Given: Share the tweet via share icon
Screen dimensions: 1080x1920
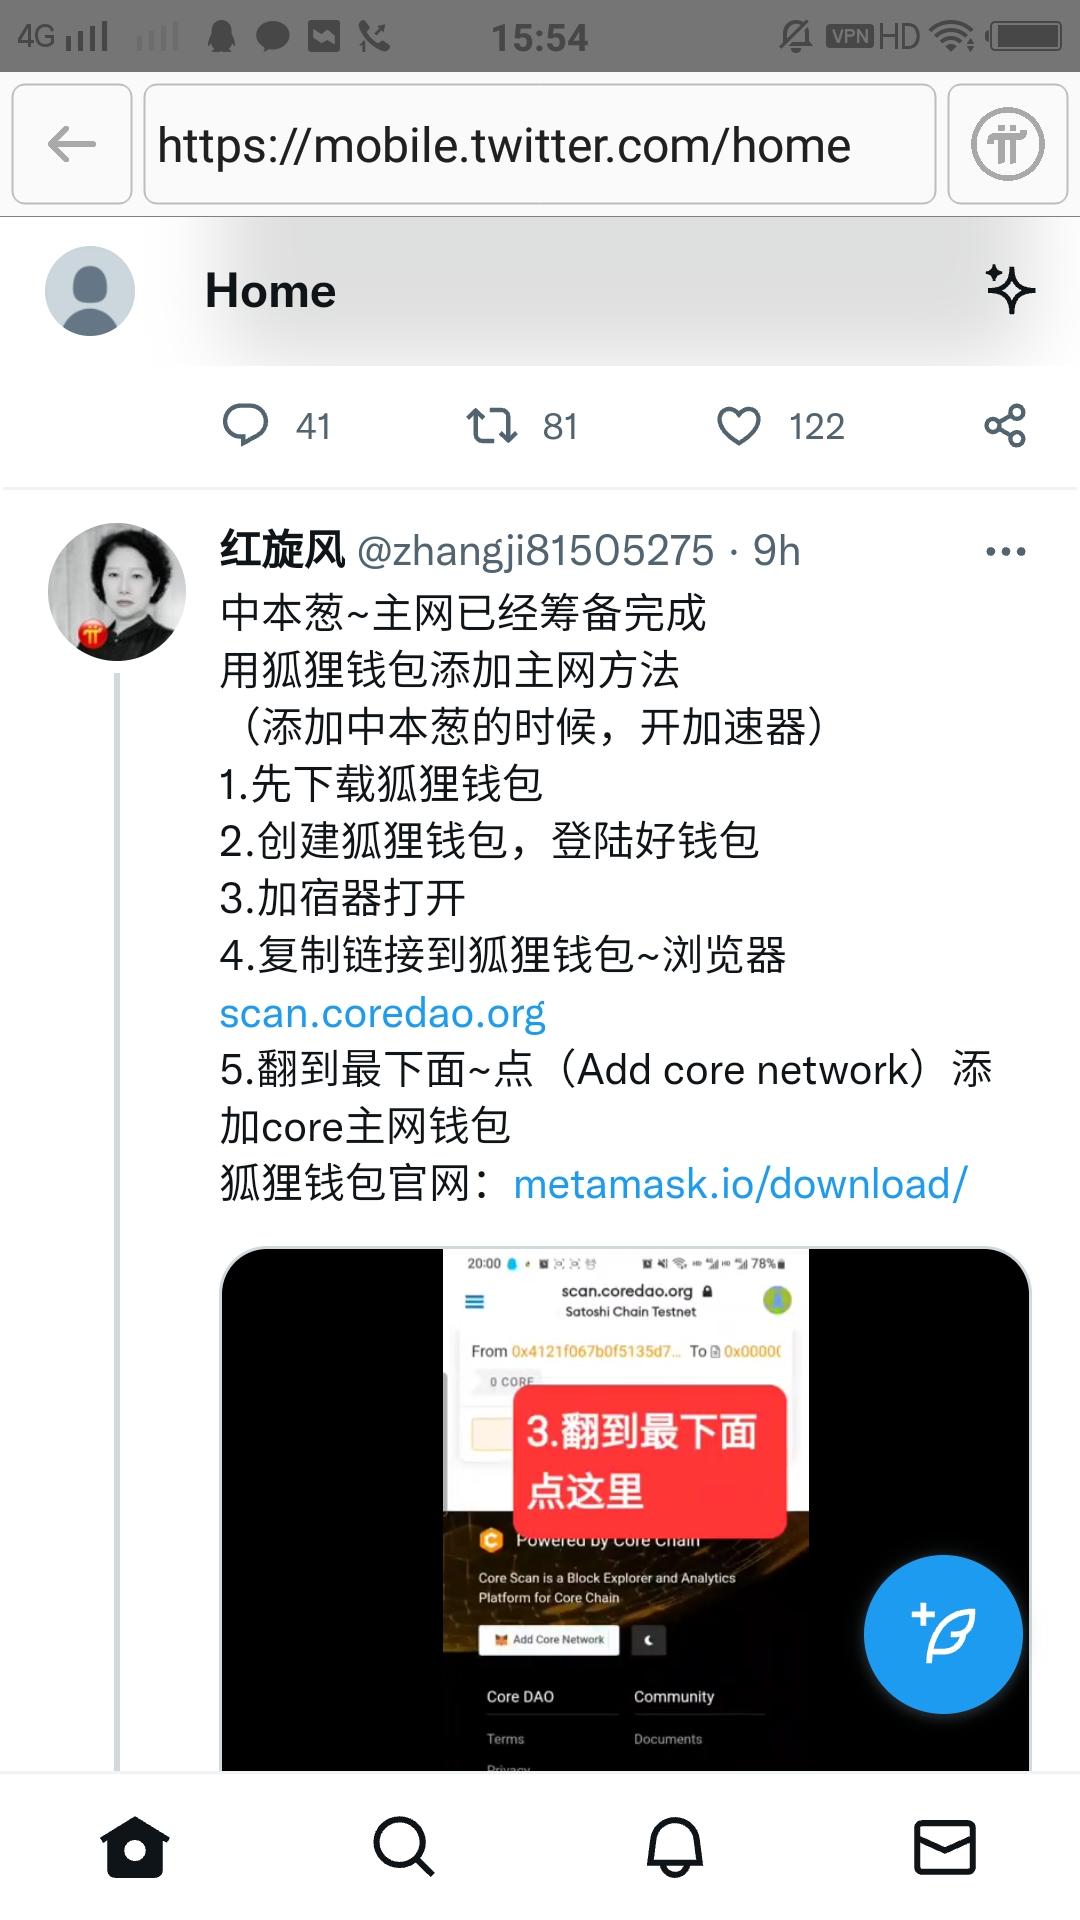Looking at the screenshot, I should [x=1005, y=426].
